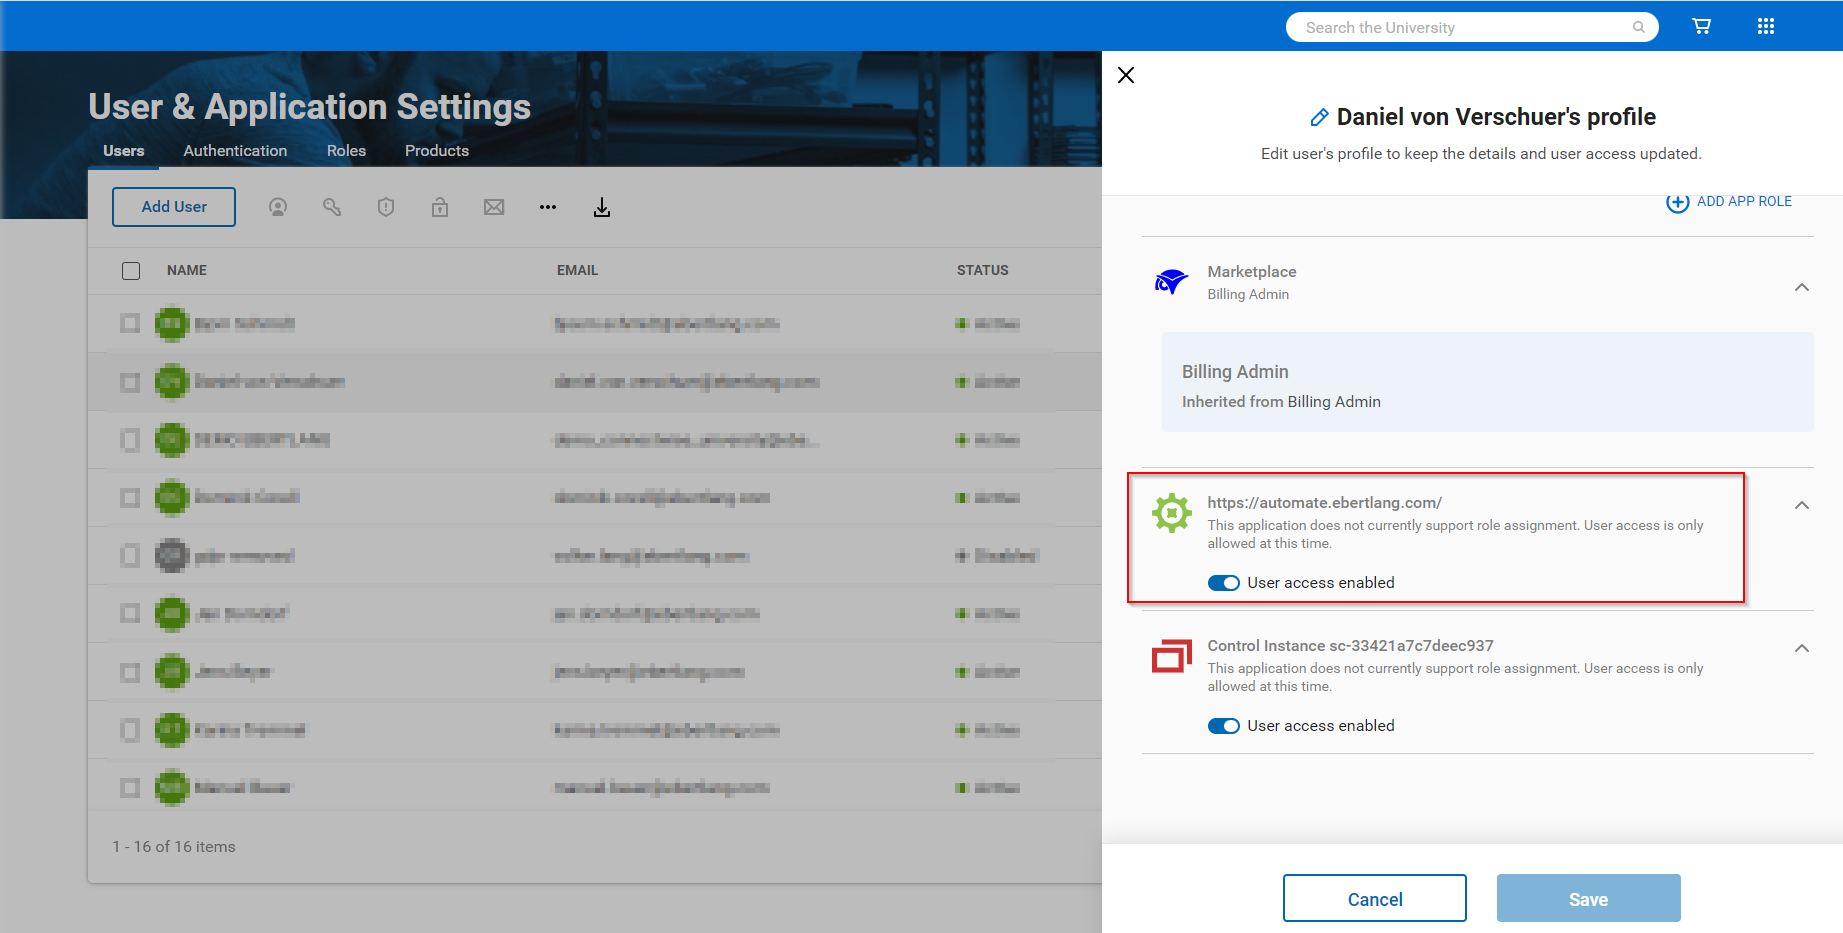Collapse the Marketplace role section
This screenshot has height=933, width=1843.
(1801, 288)
